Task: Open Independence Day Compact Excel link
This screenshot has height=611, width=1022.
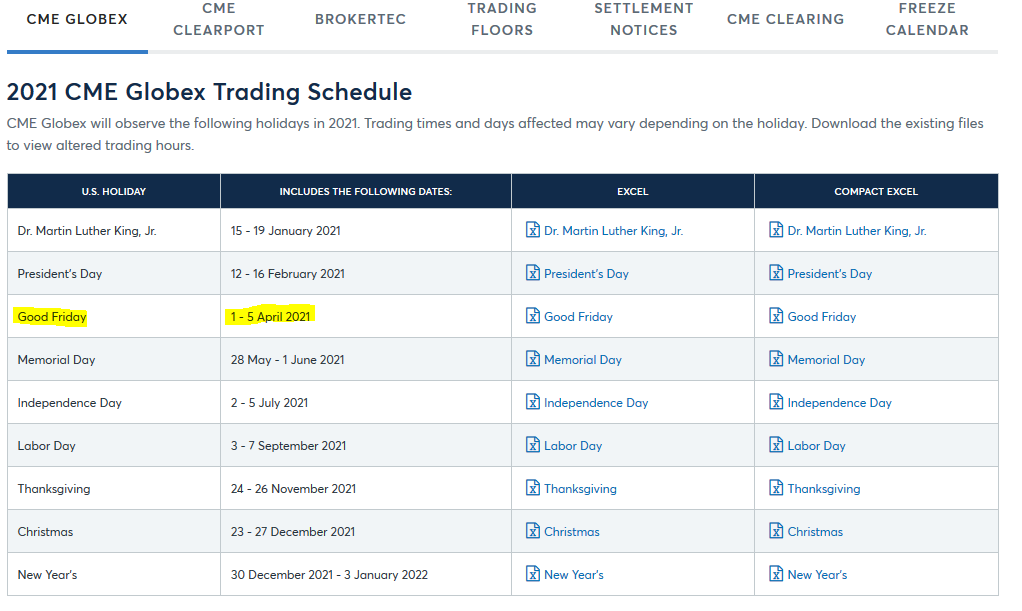Action: [840, 403]
